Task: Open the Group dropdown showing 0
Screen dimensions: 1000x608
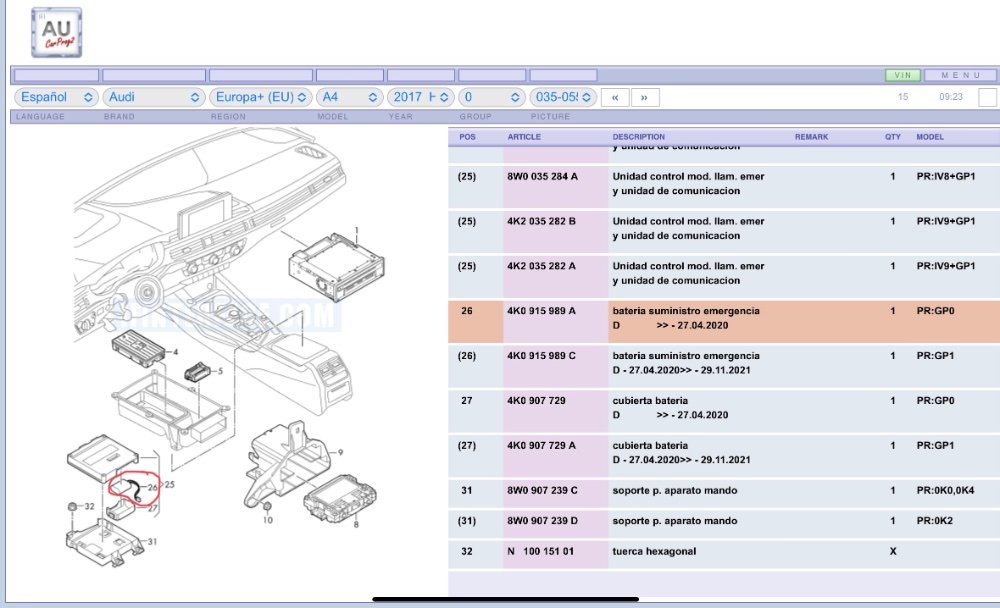Action: click(x=492, y=97)
